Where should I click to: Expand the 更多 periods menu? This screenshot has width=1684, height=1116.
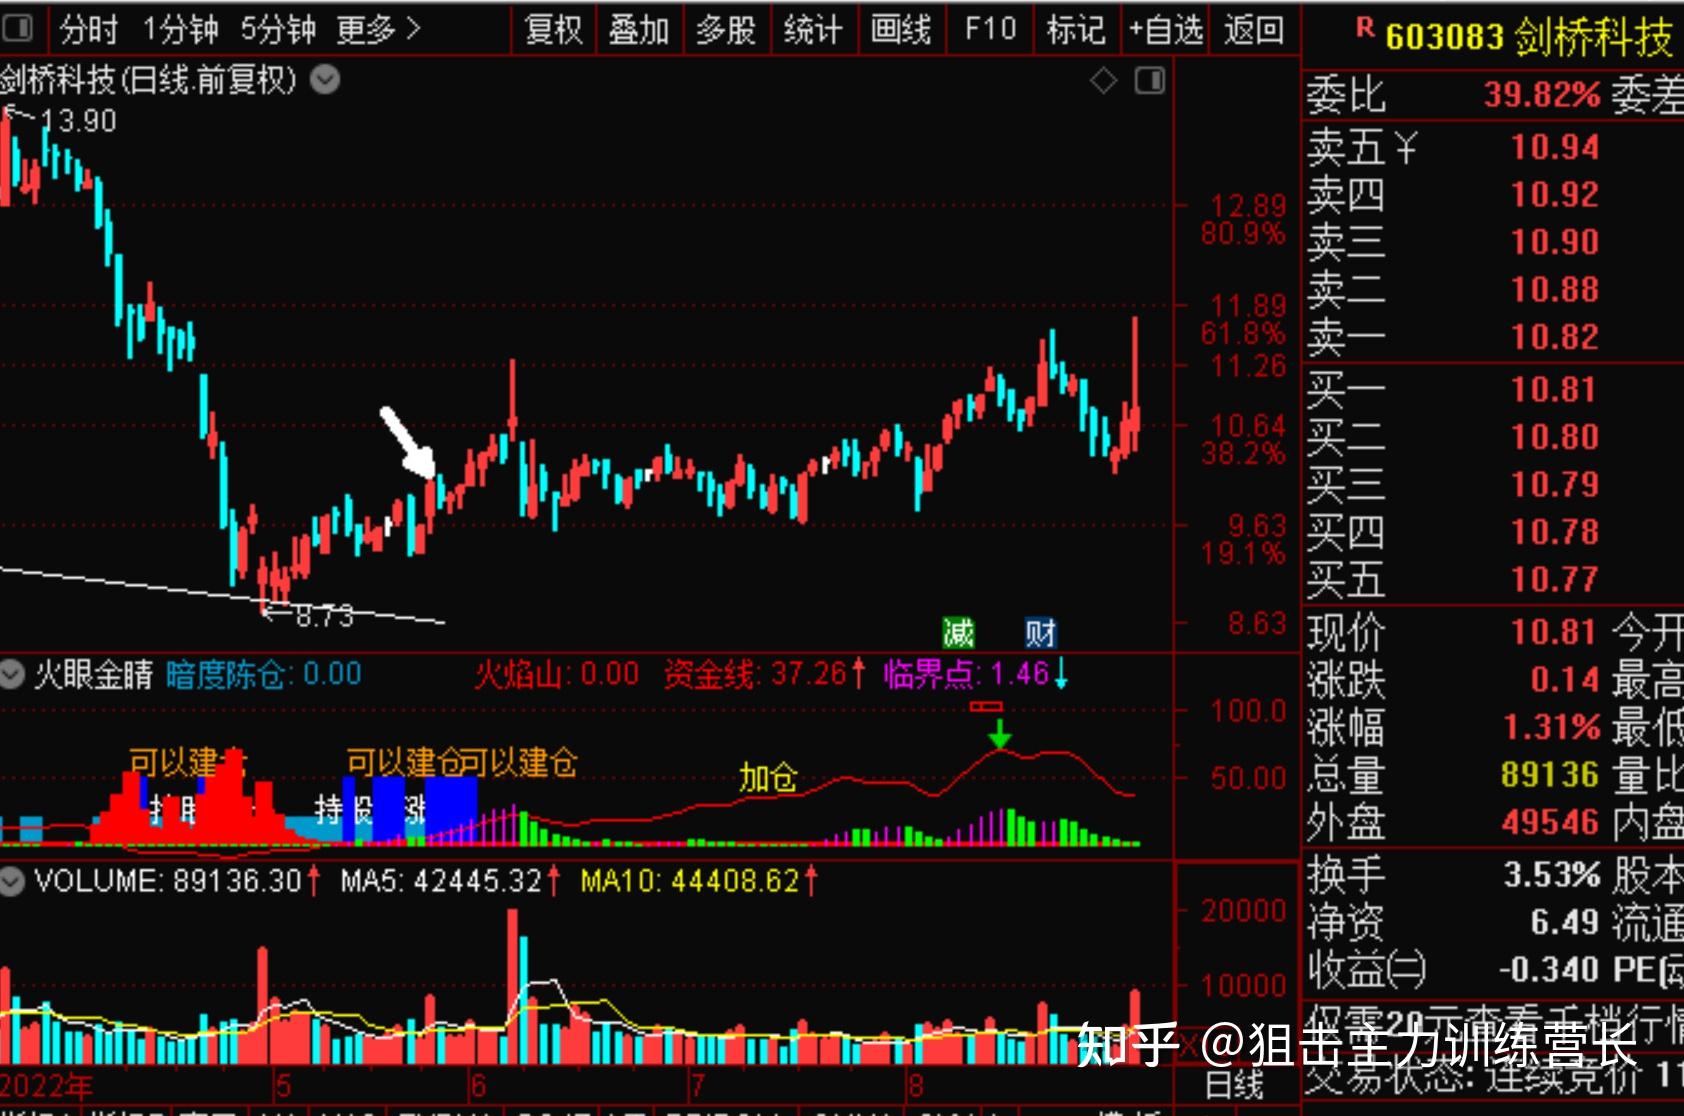[x=378, y=30]
